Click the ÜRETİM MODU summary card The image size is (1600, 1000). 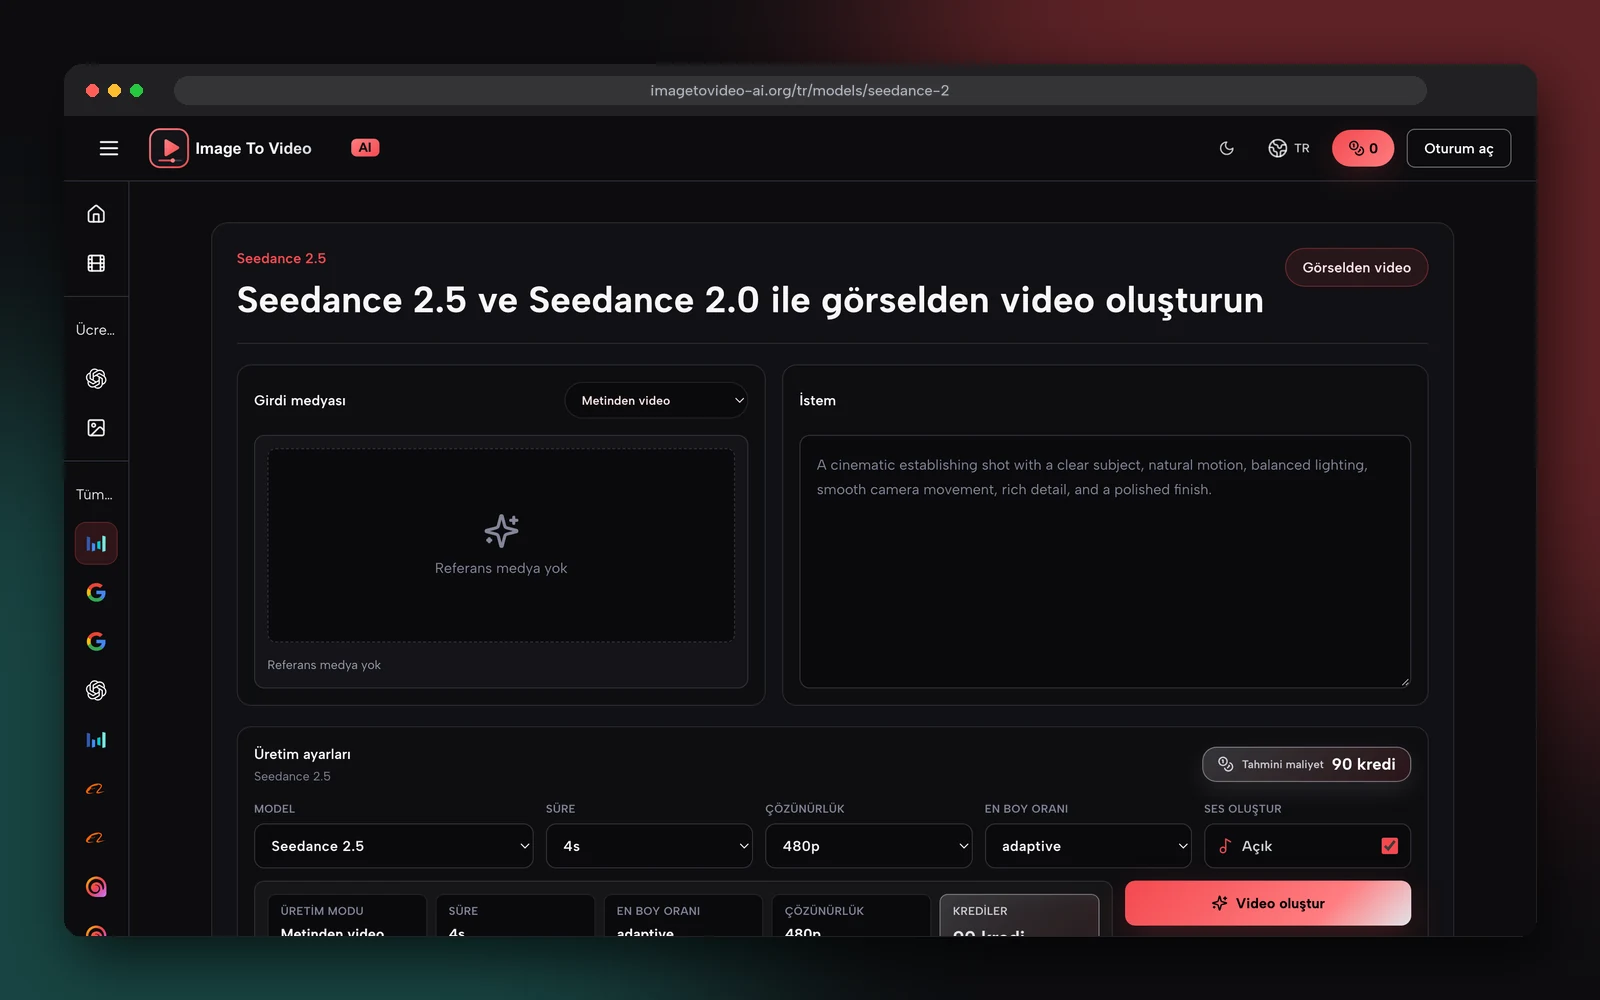pos(347,916)
